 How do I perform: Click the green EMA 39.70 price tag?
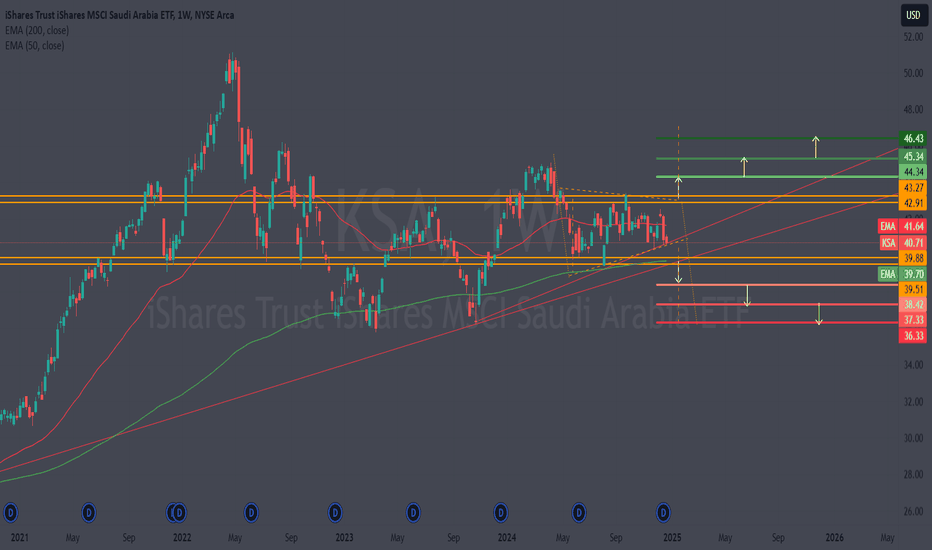pos(902,274)
